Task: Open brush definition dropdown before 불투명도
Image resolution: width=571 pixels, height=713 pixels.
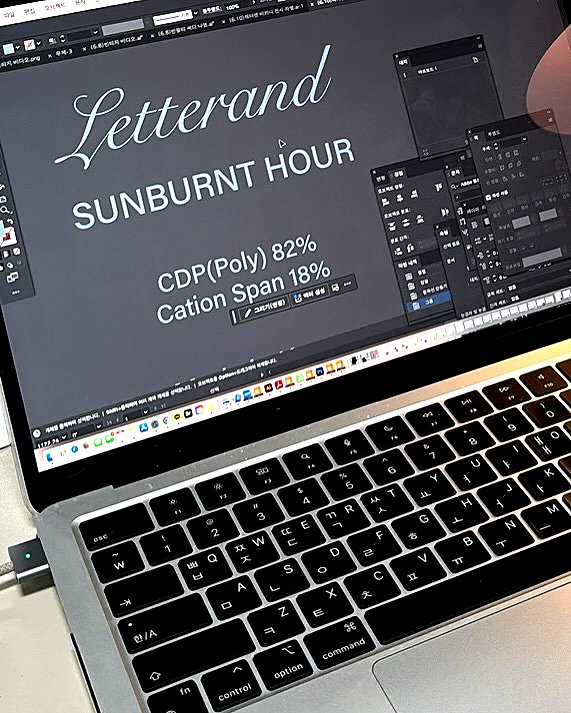Action: 195,13
